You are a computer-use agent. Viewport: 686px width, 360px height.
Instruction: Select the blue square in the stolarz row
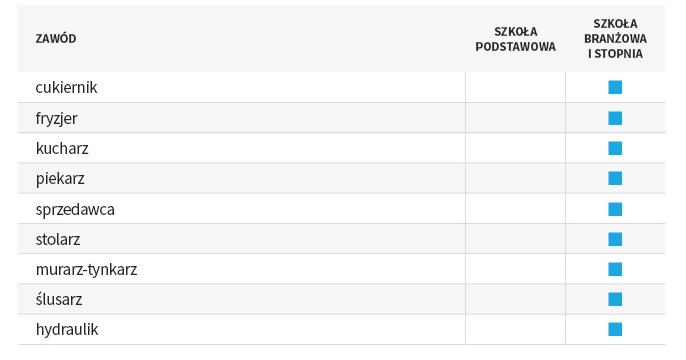coord(615,239)
